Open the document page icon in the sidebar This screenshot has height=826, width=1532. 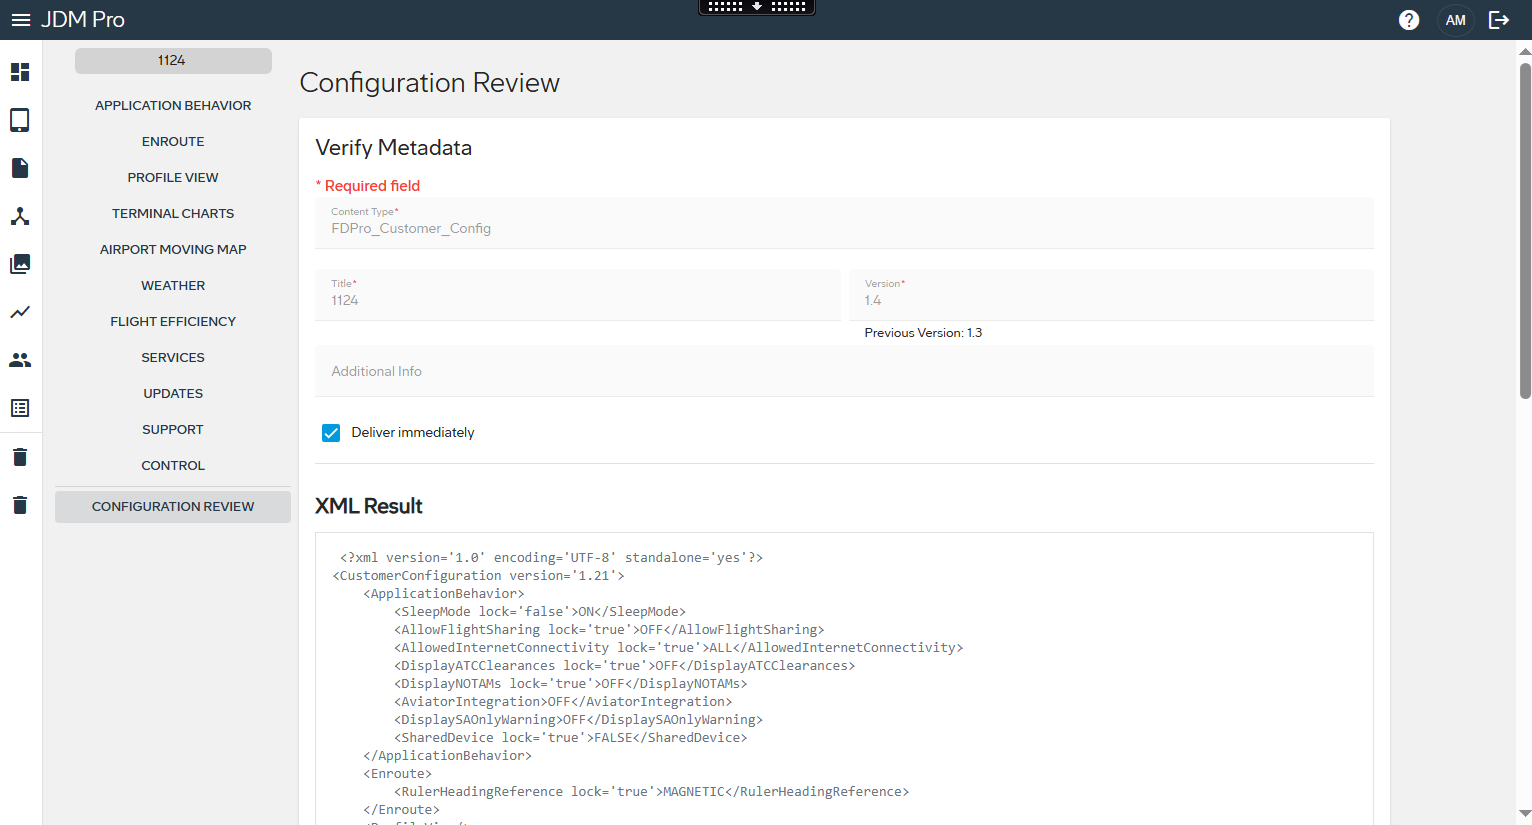(x=20, y=167)
